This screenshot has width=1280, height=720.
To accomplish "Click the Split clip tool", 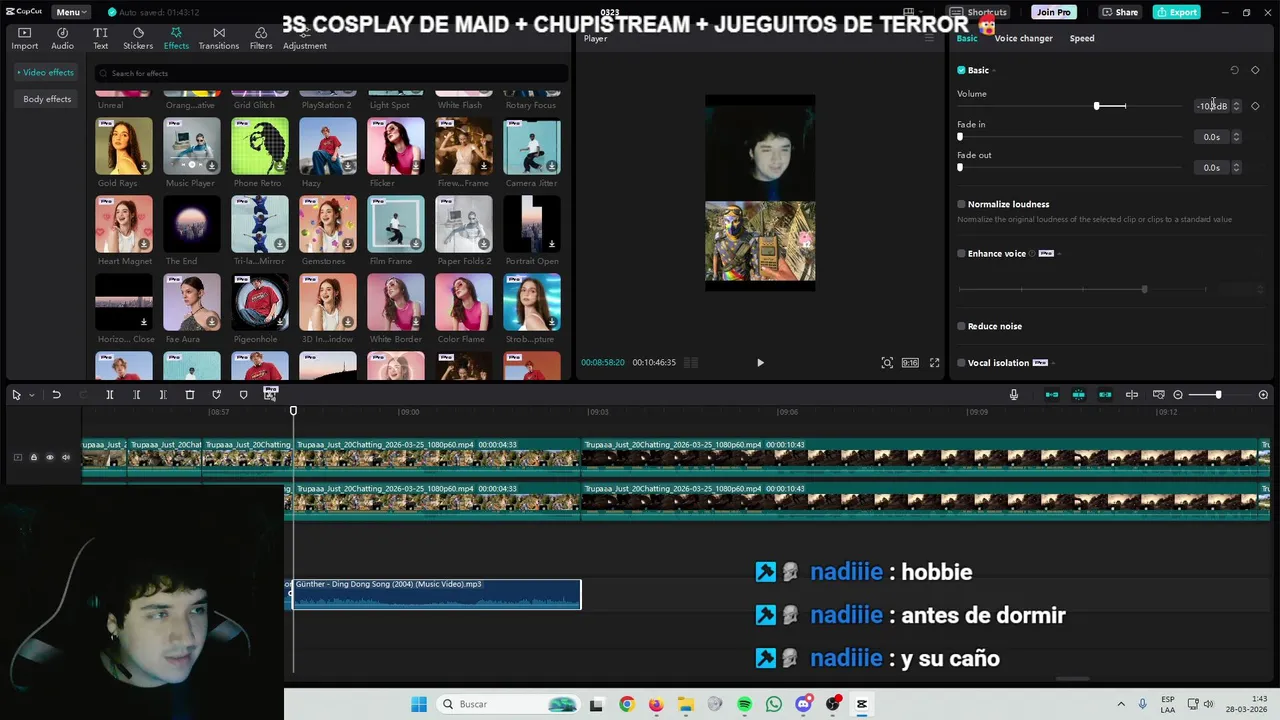I will [x=110, y=395].
